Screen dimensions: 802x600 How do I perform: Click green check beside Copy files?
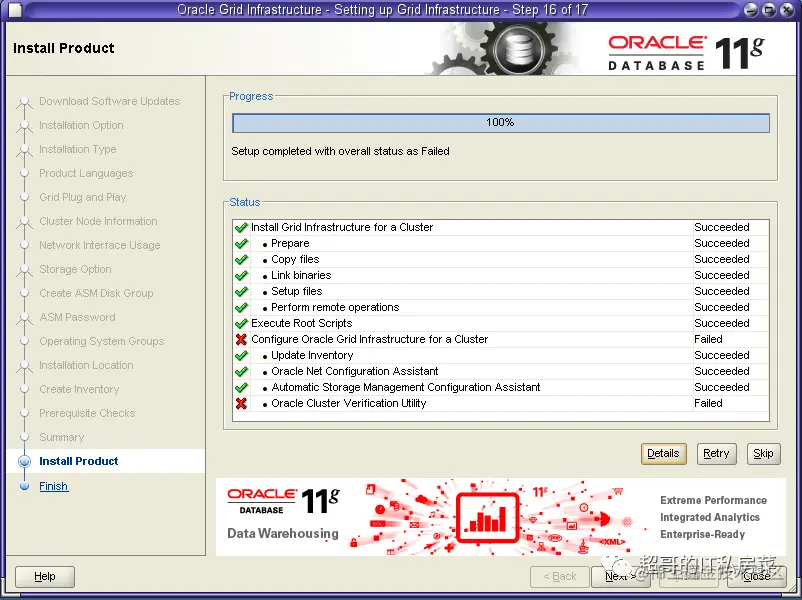tap(241, 259)
